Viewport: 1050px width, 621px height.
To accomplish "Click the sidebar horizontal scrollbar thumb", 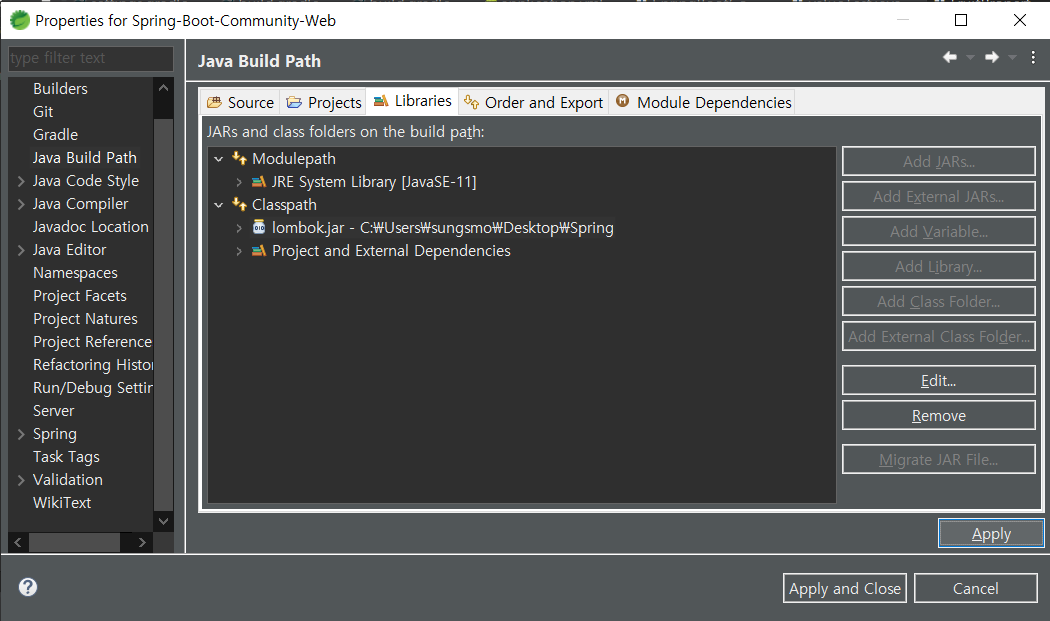I will (x=74, y=543).
